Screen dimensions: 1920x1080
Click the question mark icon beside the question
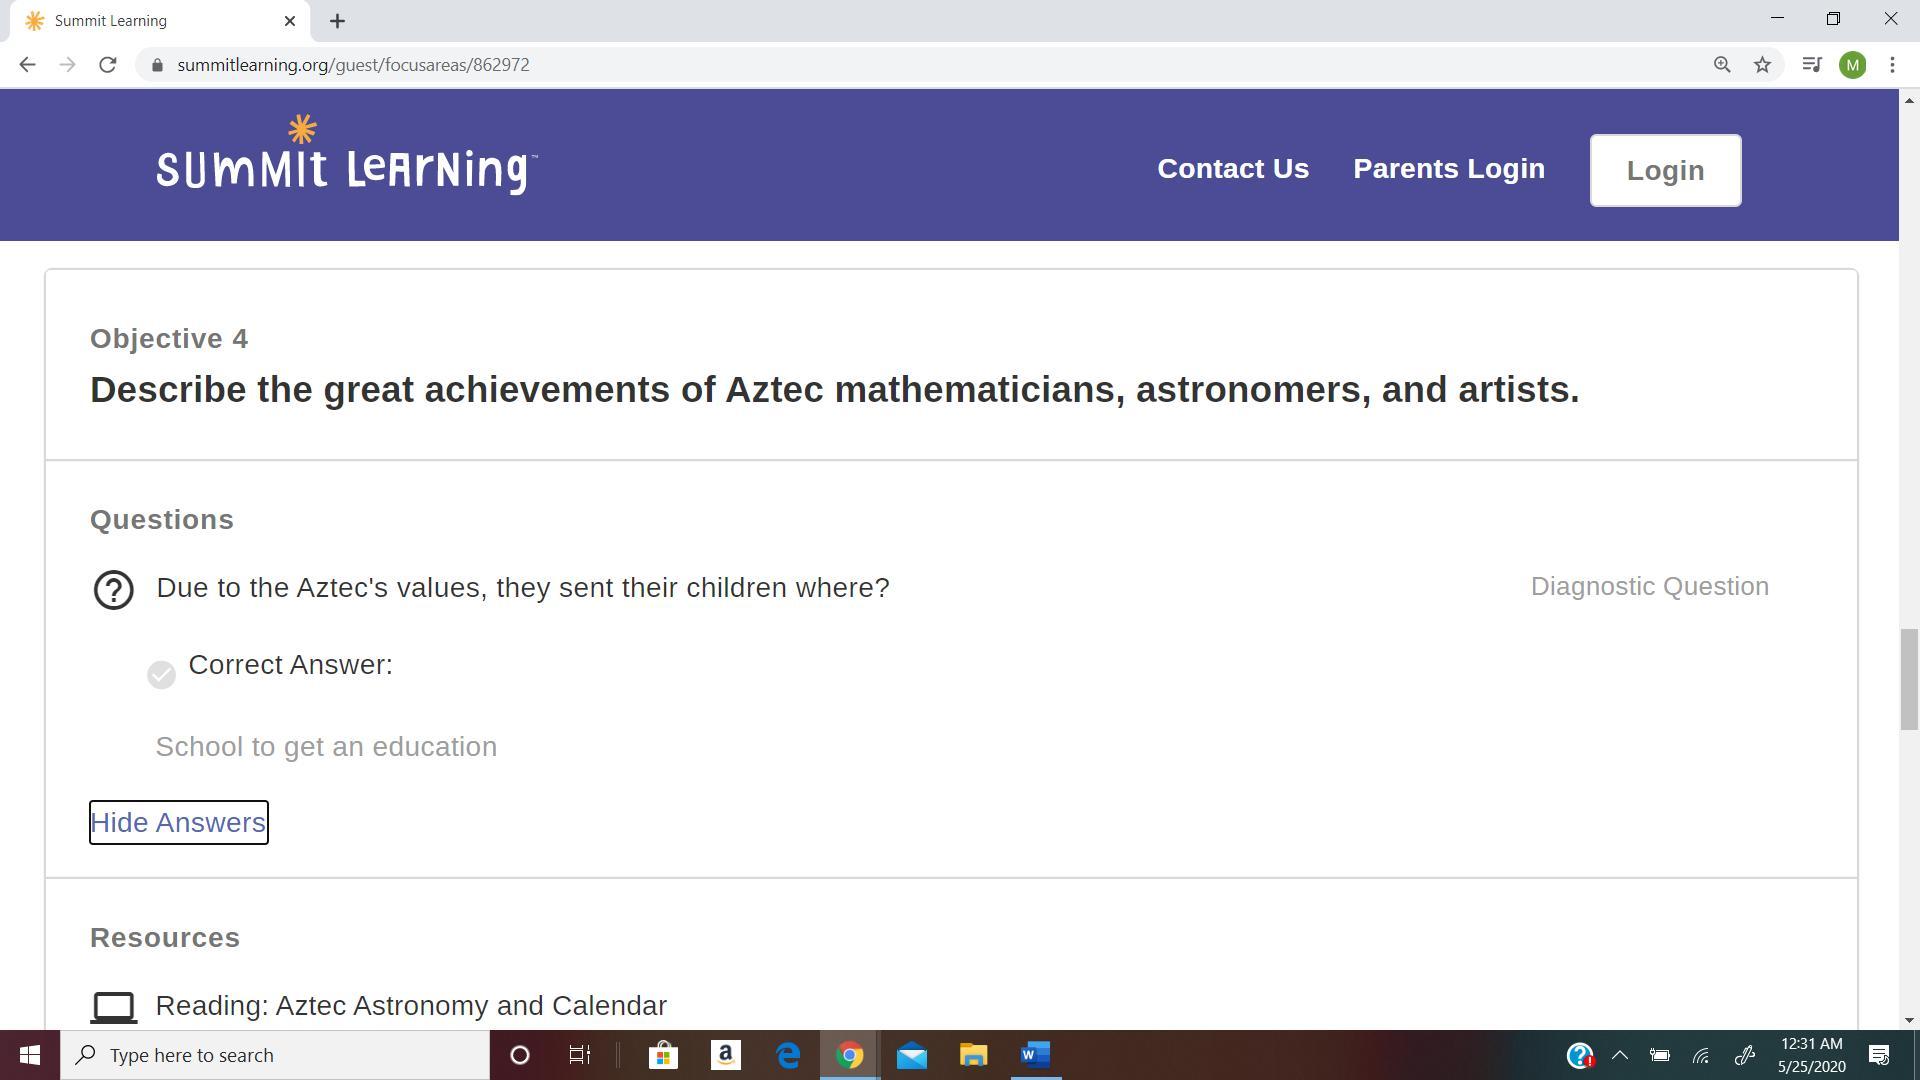point(113,590)
